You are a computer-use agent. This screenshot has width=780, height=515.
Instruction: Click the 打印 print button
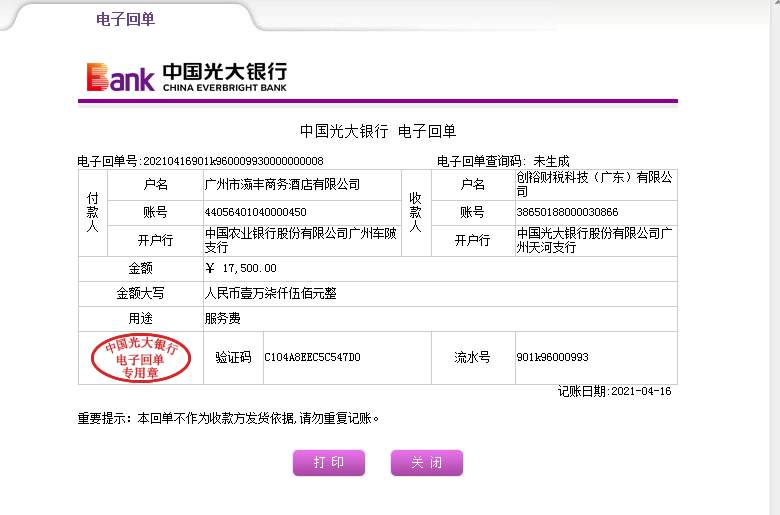(329, 463)
